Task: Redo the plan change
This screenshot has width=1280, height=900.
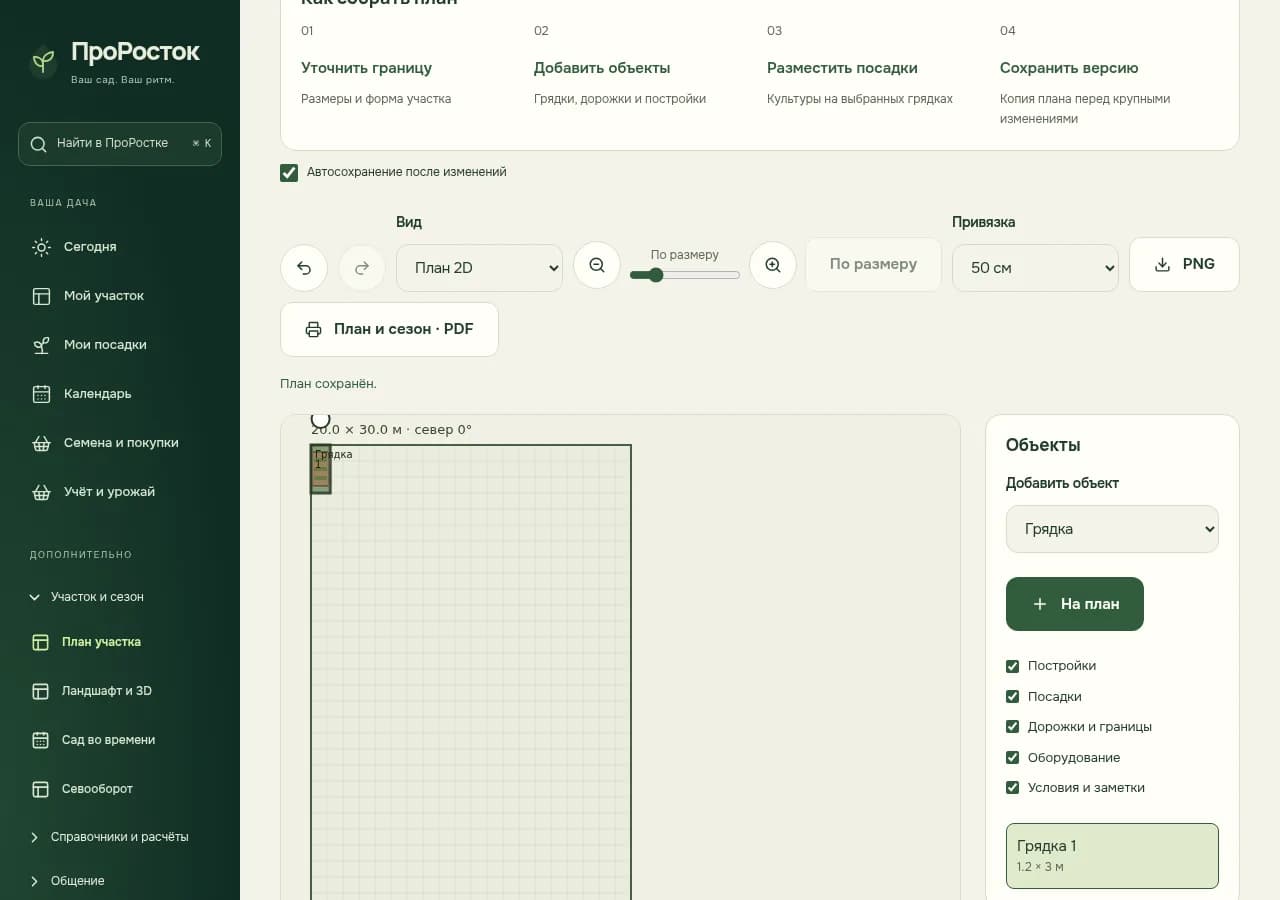Action: coord(362,268)
